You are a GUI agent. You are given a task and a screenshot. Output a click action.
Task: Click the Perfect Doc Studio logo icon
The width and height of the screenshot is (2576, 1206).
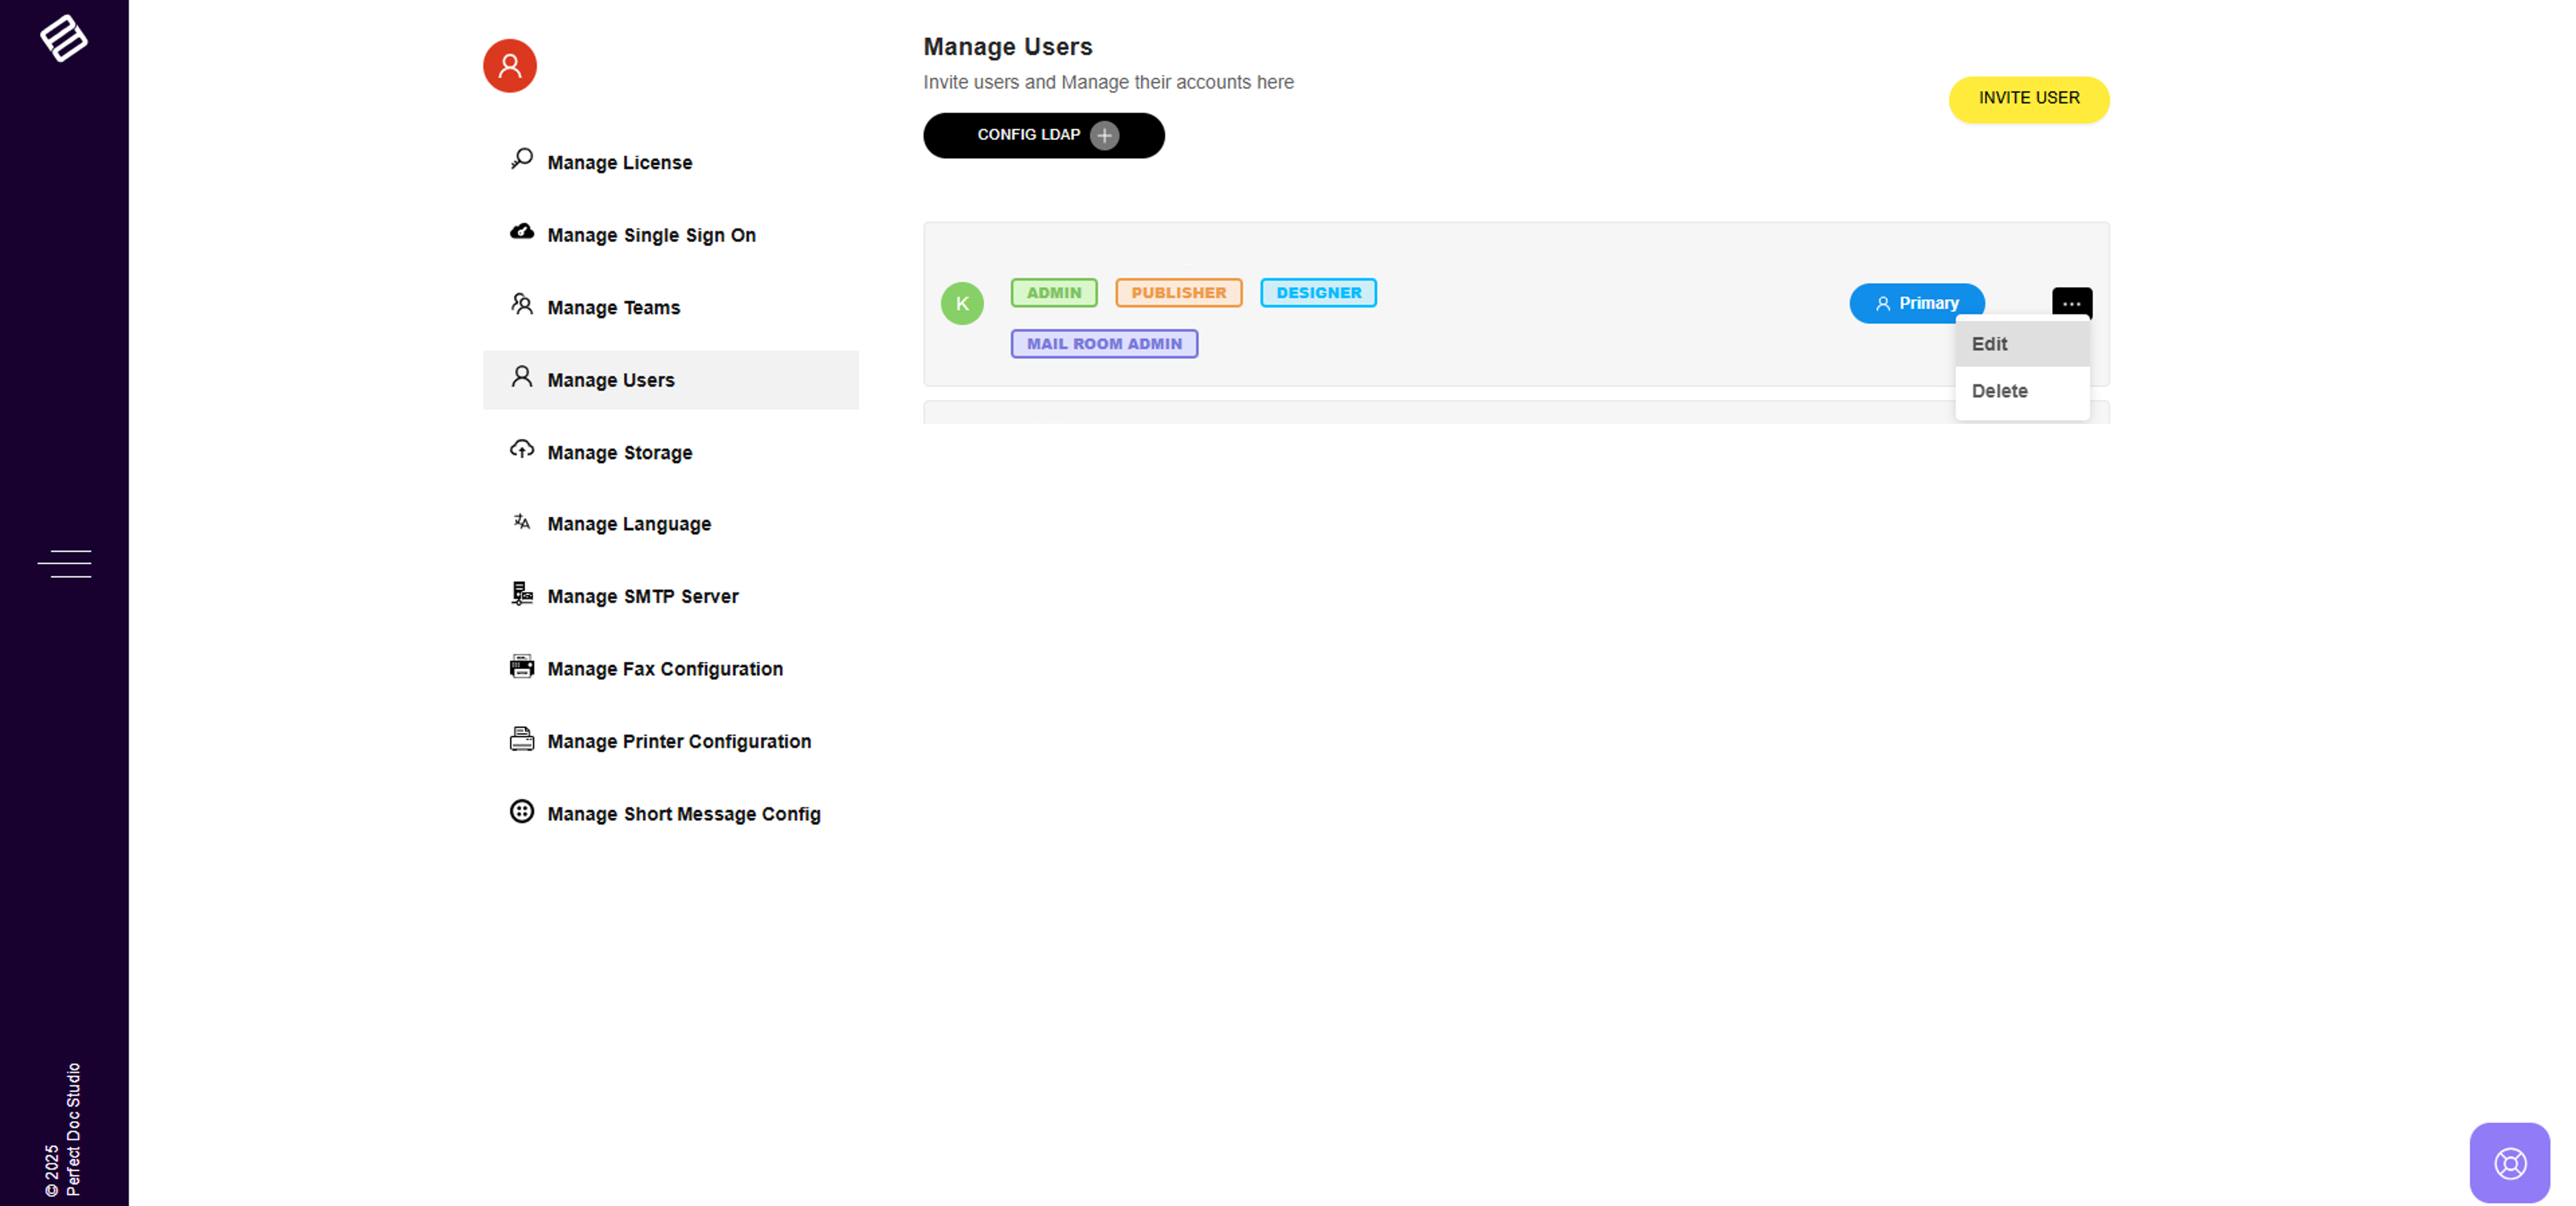pyautogui.click(x=63, y=38)
